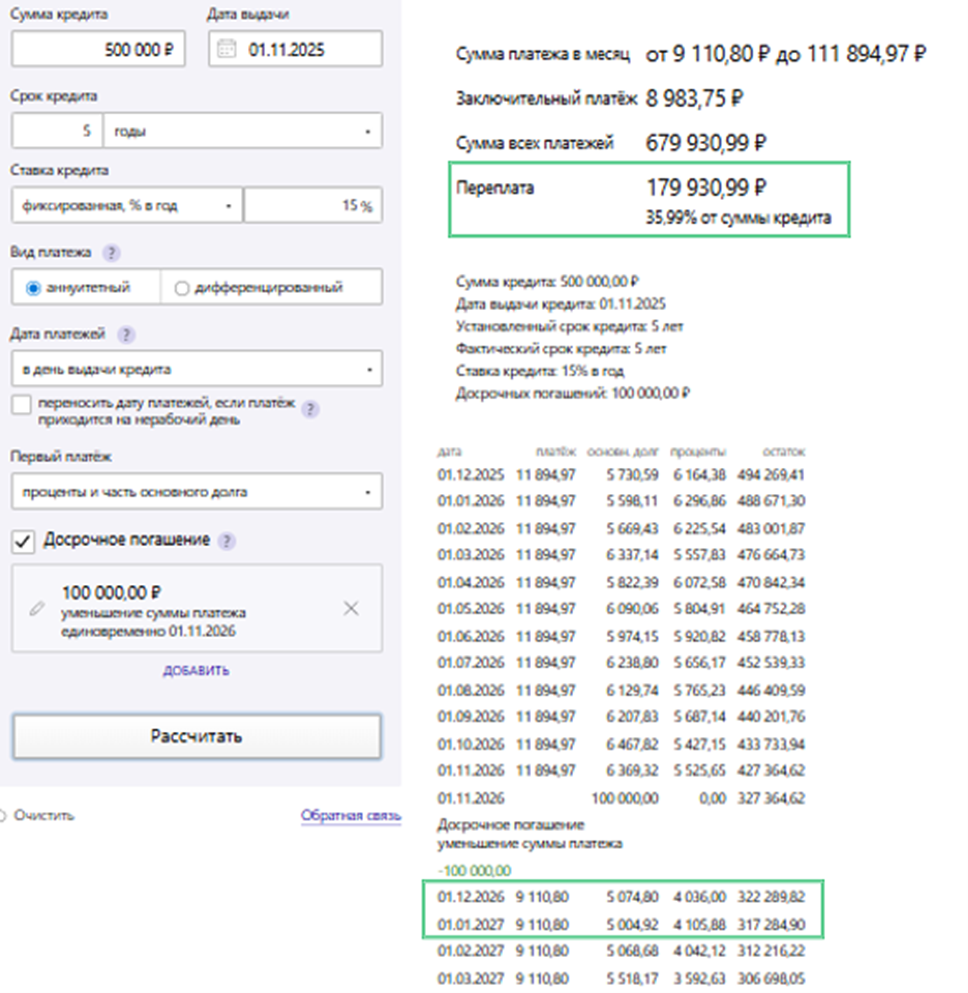Expand фиксированная, % в год rate dropdown
Screen dimensions: 968x993
tap(127, 206)
